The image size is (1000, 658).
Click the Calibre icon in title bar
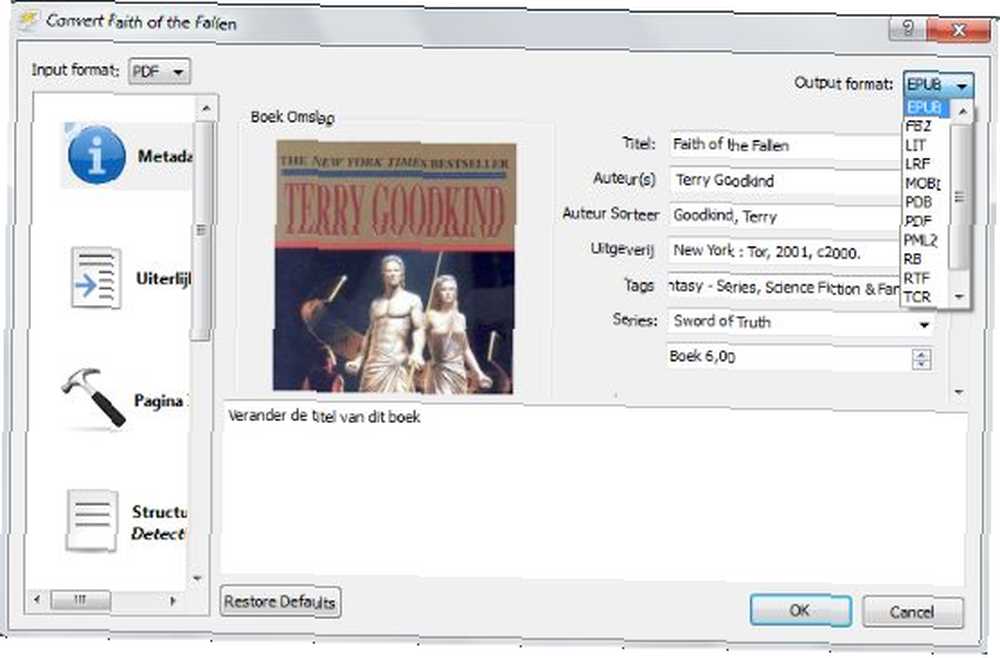27,20
